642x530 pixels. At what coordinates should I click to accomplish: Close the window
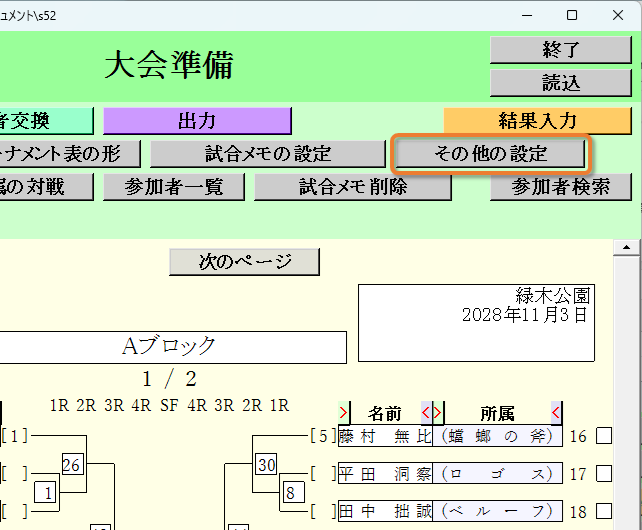point(618,15)
